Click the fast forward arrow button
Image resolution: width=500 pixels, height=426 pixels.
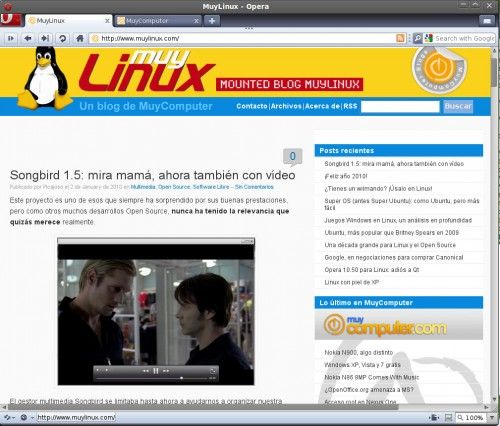click(x=45, y=38)
